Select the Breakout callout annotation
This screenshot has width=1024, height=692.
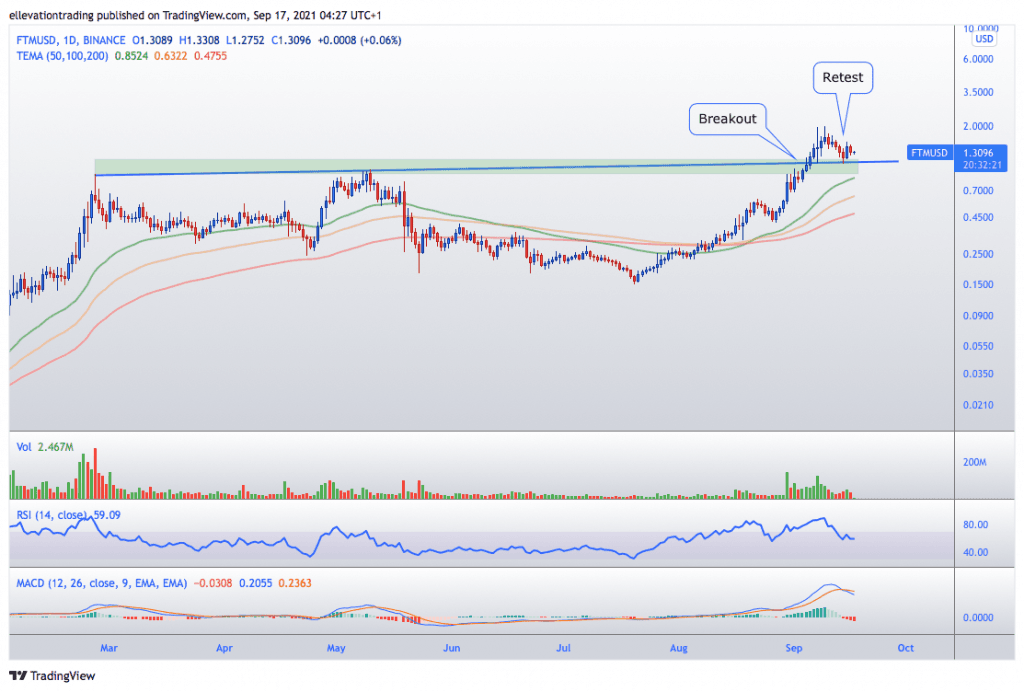coord(727,119)
